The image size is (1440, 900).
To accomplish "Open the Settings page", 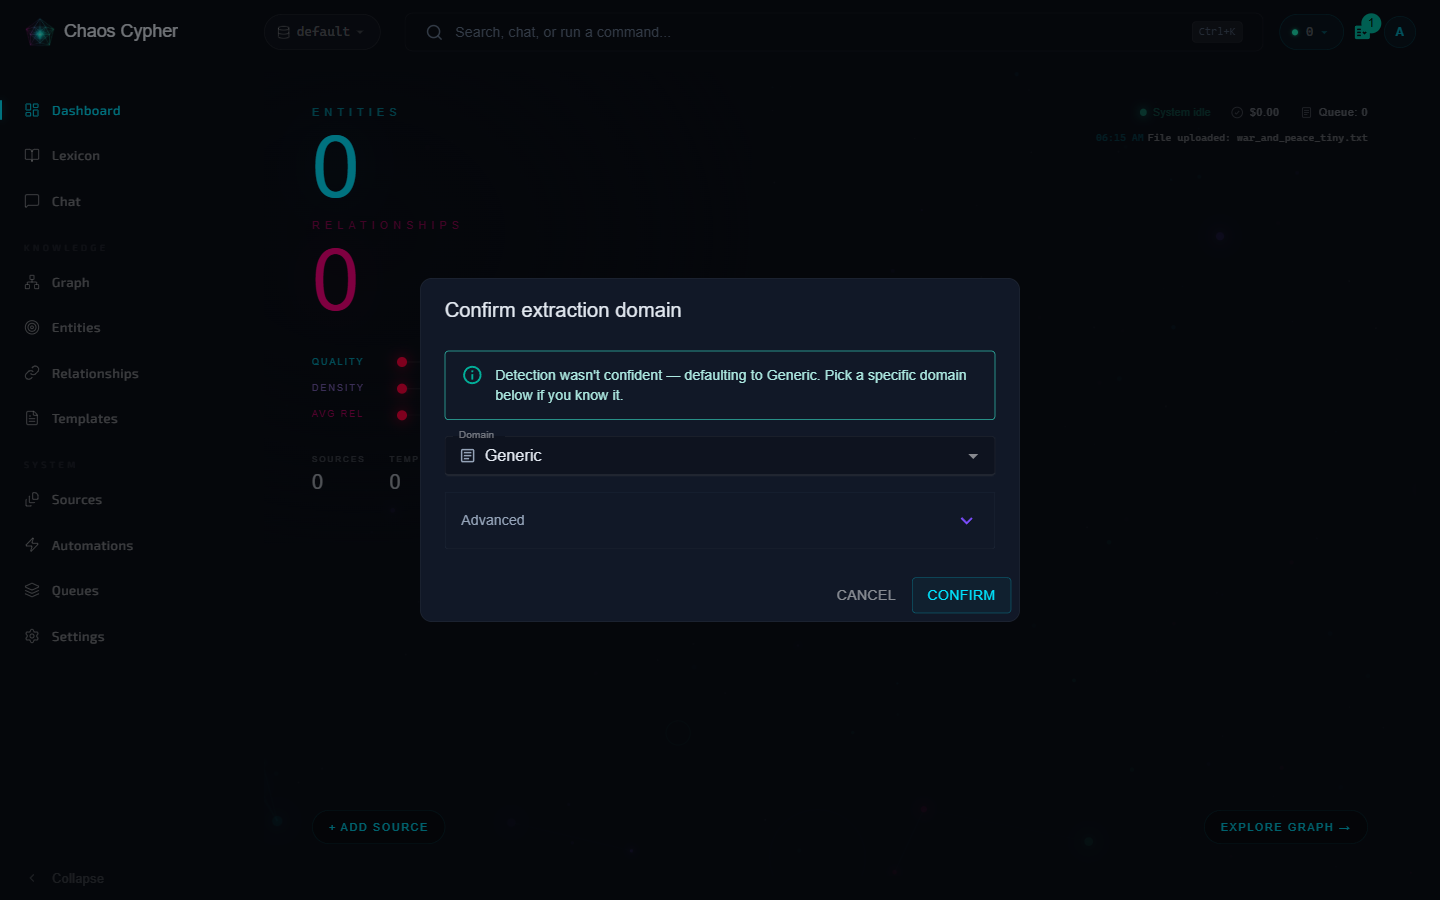I will (x=78, y=636).
